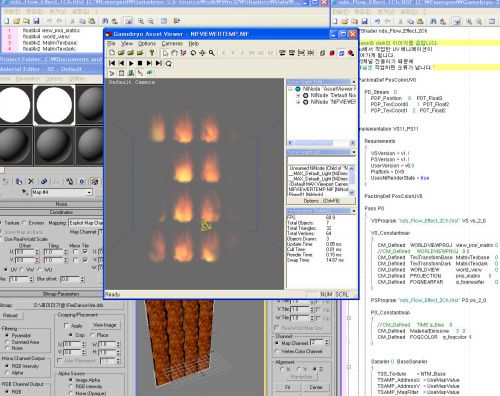
Task: Open the Map #4 name dropdown
Action: tap(89, 192)
